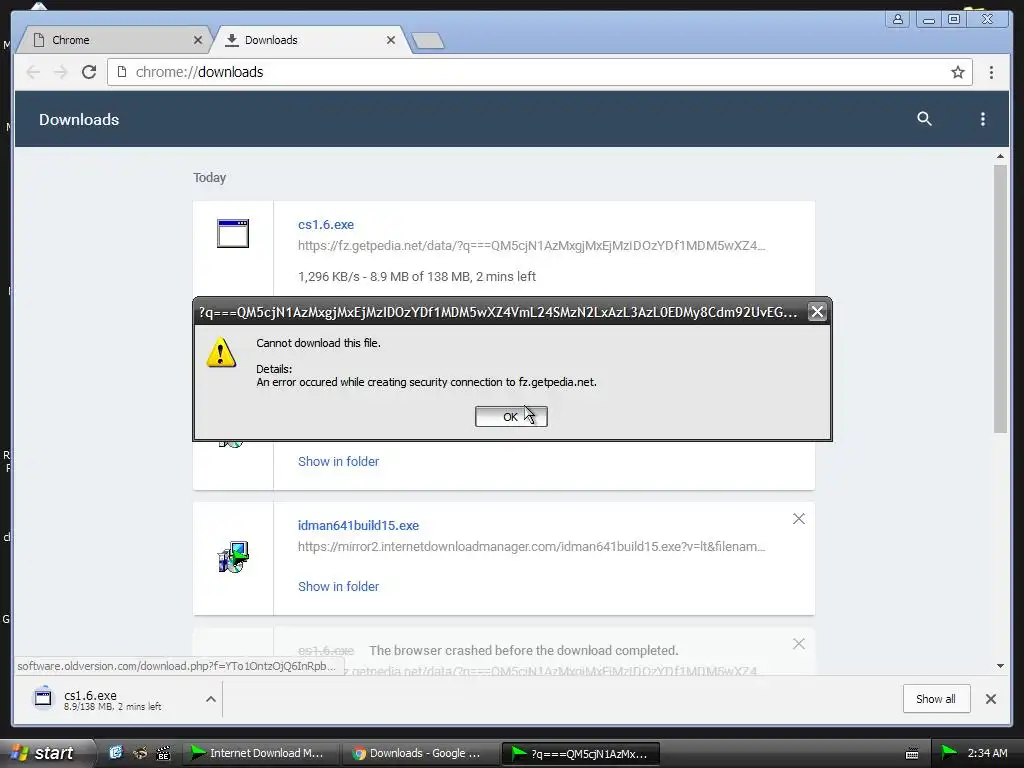
Task: Click the download speed and progress status text
Action: 417,276
